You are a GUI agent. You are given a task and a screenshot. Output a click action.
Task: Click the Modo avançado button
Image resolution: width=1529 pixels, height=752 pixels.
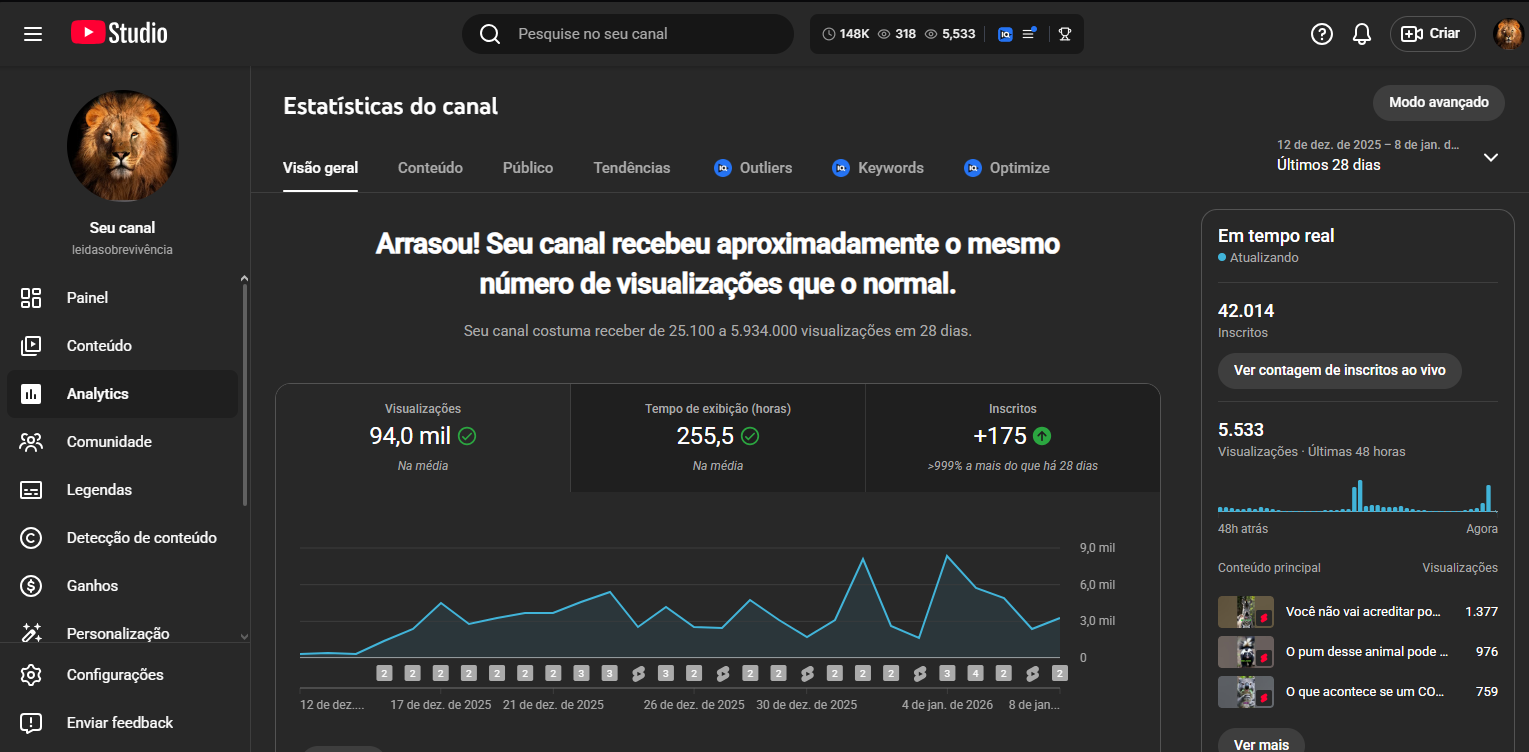[1439, 102]
